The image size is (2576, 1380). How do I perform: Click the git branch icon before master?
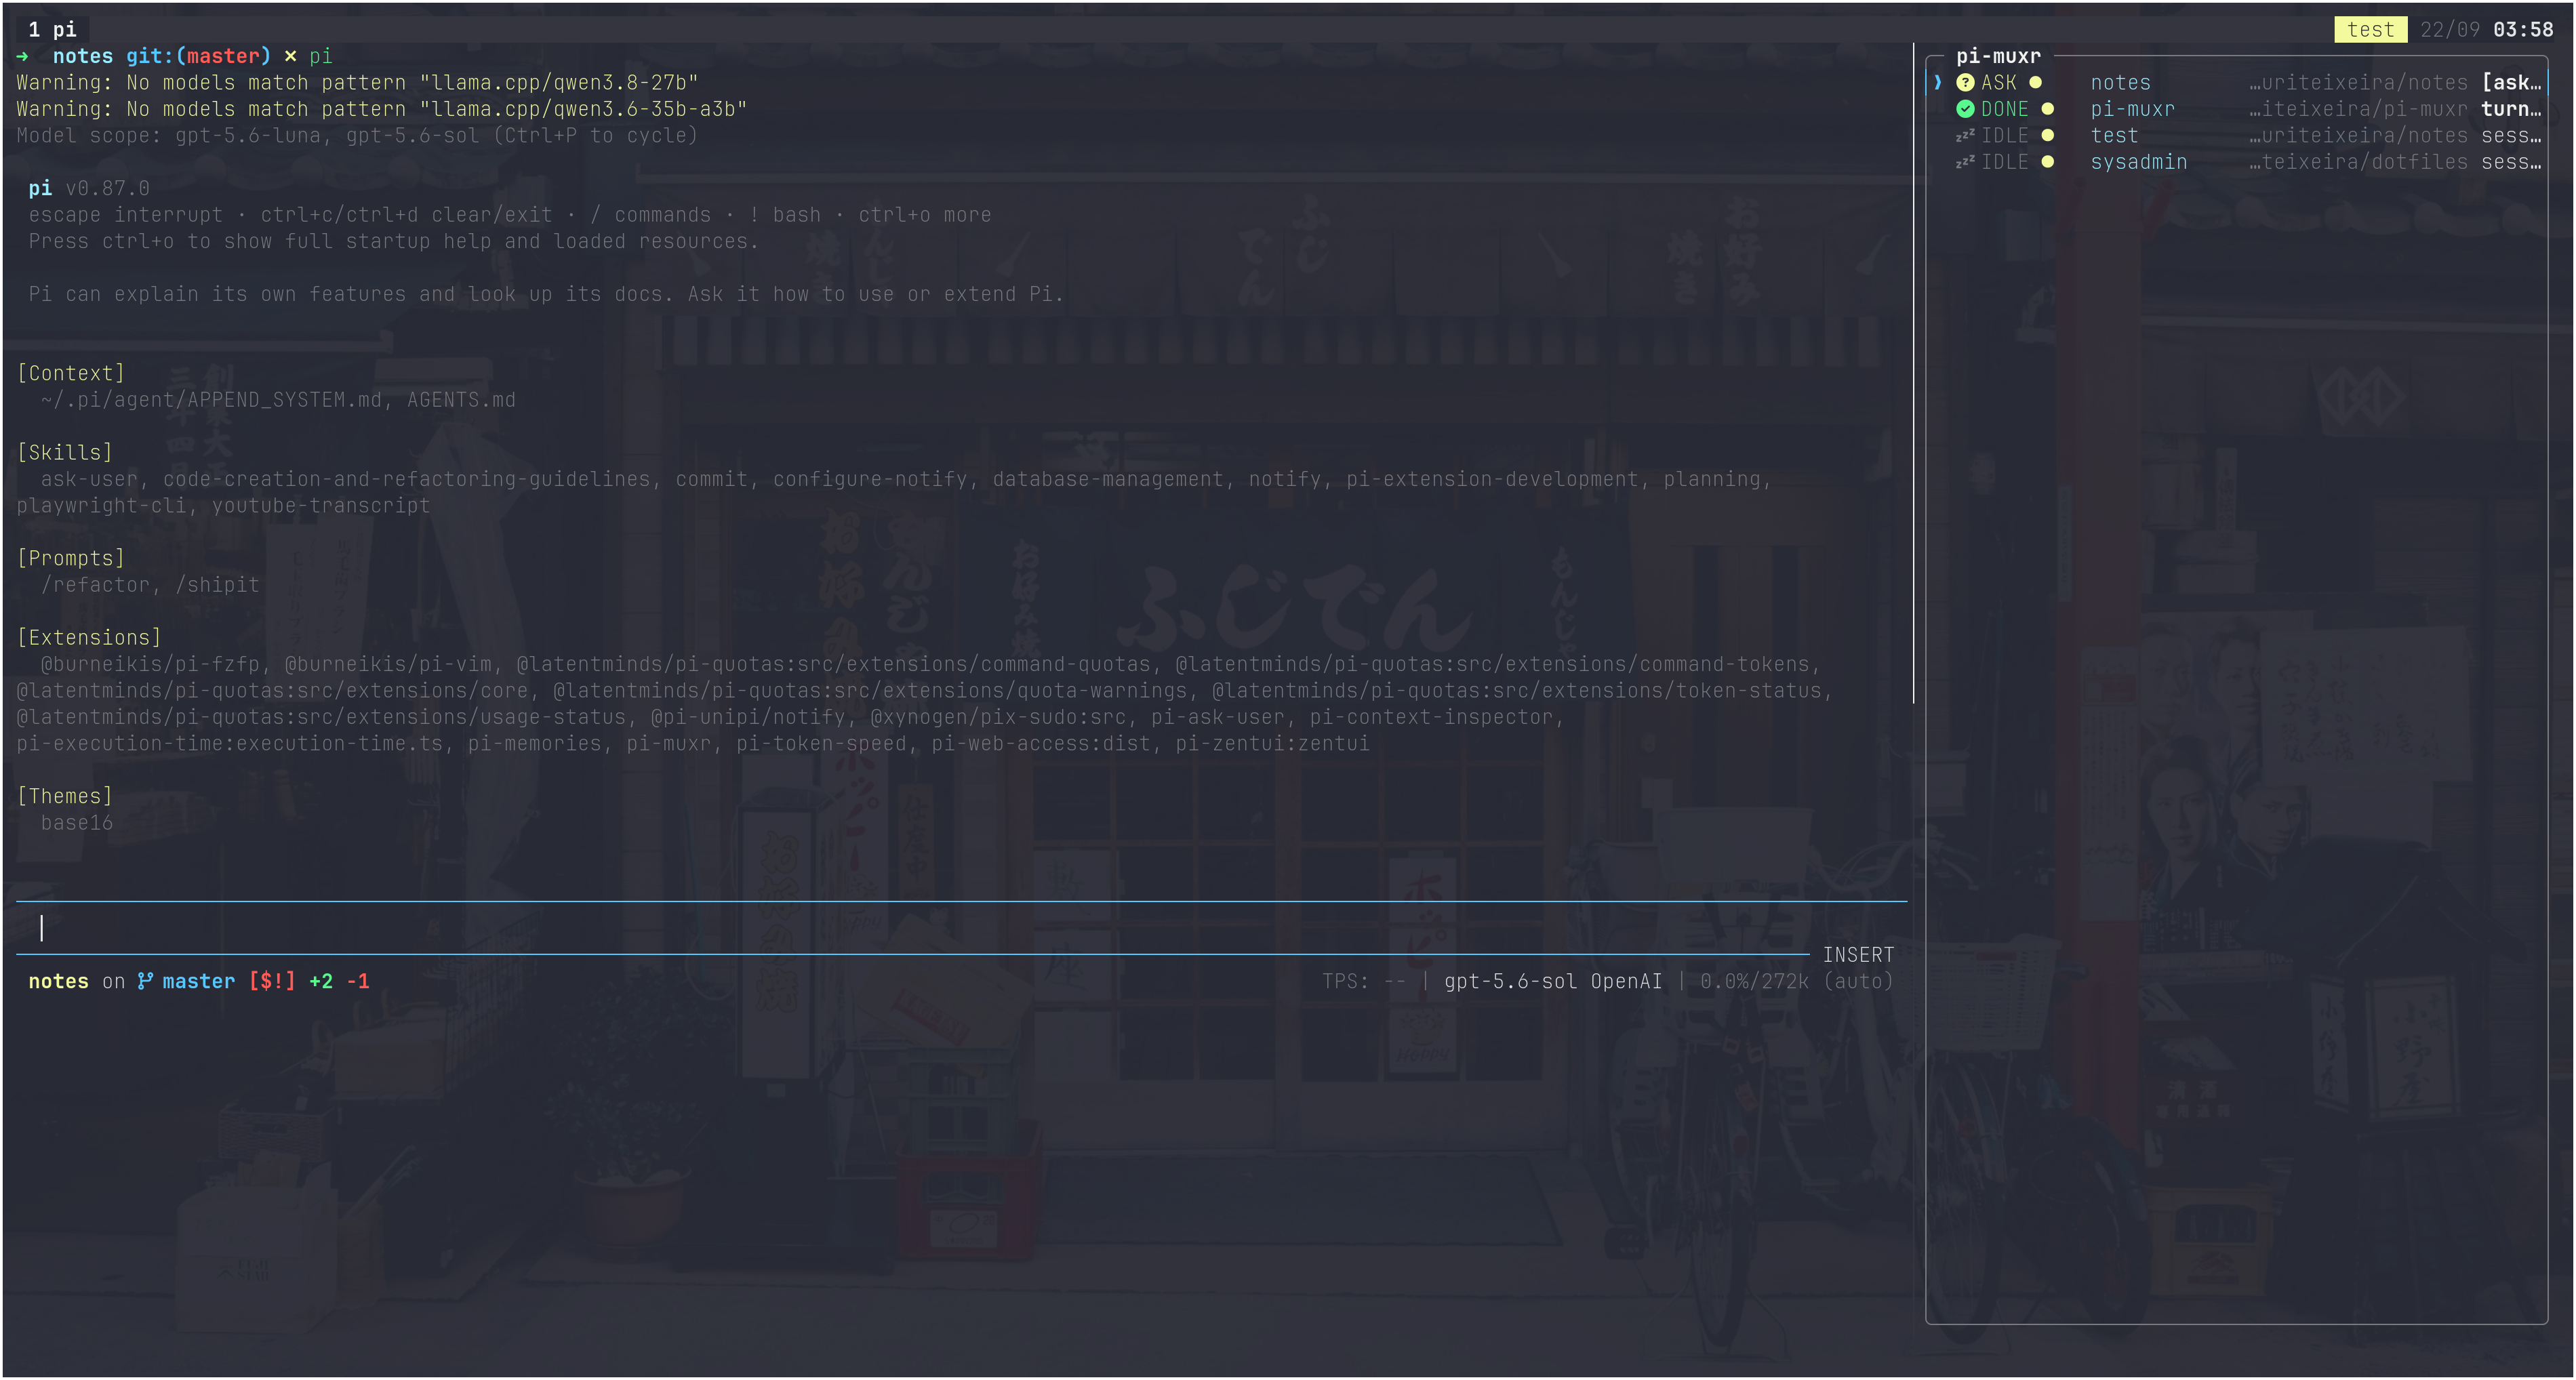tap(145, 981)
